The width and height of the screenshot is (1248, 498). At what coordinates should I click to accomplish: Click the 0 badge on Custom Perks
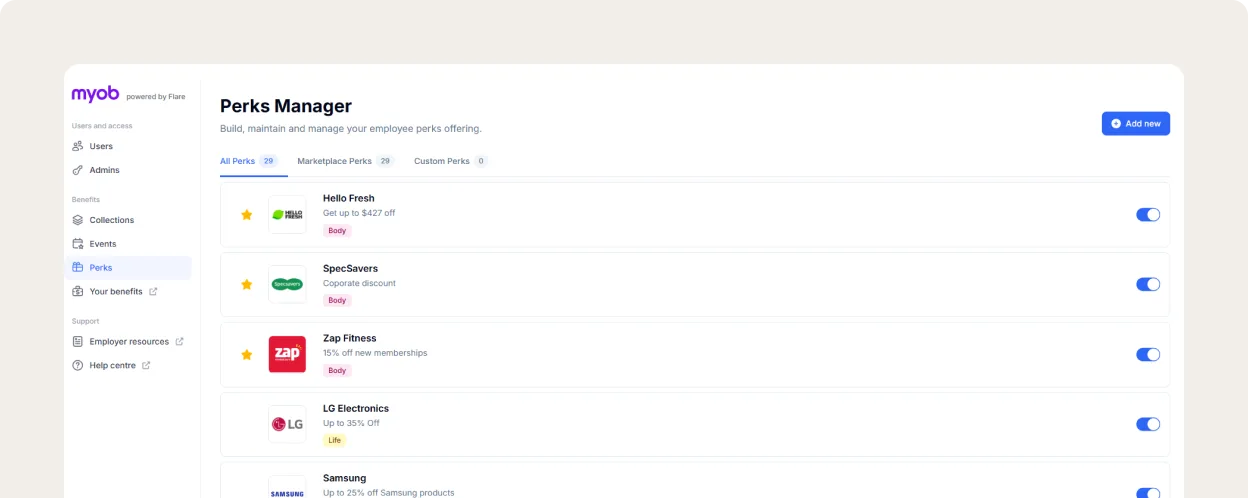tap(481, 161)
